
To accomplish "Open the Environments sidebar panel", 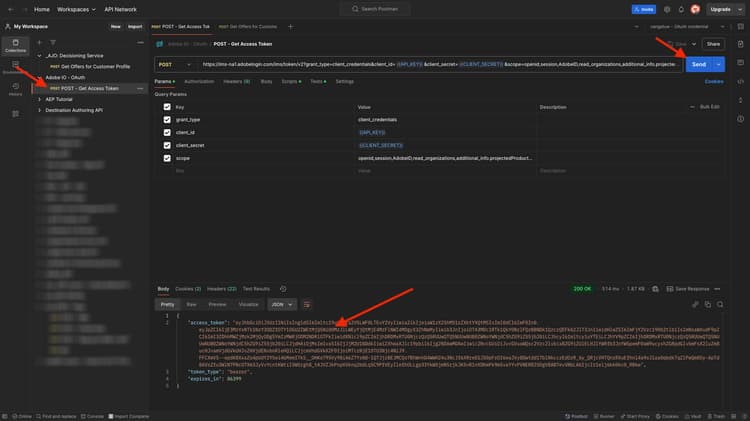I will click(x=15, y=67).
